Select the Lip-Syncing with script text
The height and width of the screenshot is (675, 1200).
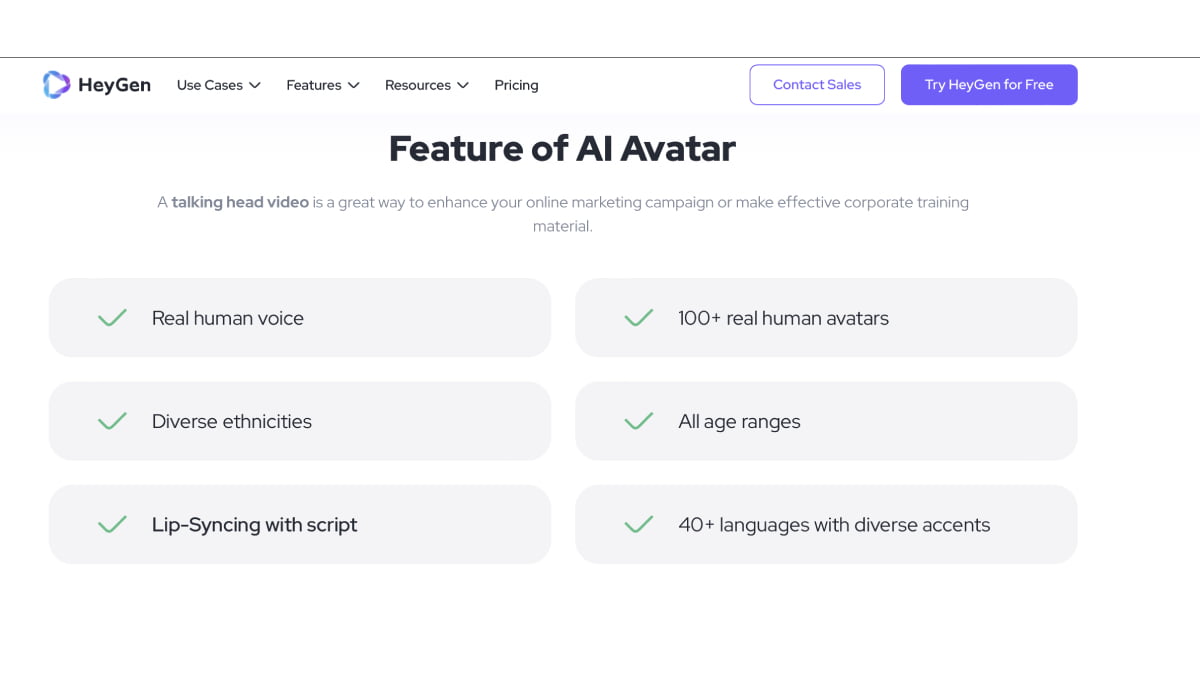click(254, 524)
